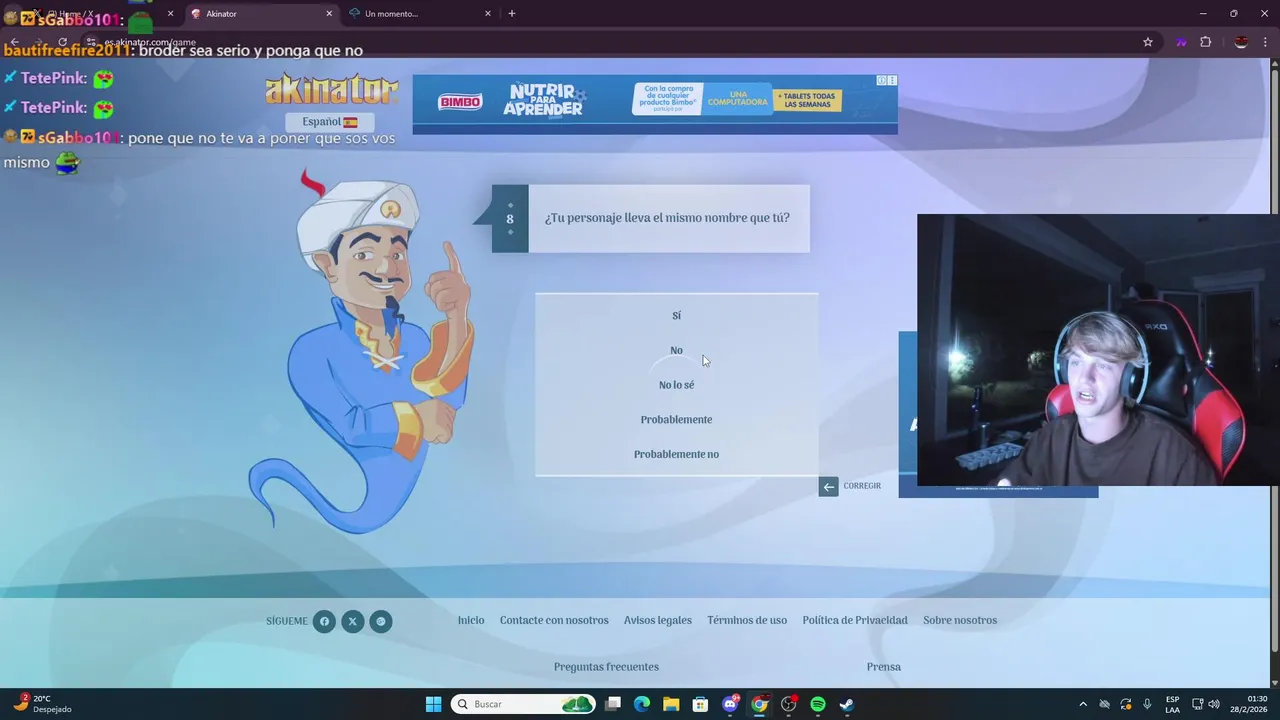Viewport: 1280px width, 720px height.
Task: Open the Windows Start menu
Action: (x=433, y=705)
